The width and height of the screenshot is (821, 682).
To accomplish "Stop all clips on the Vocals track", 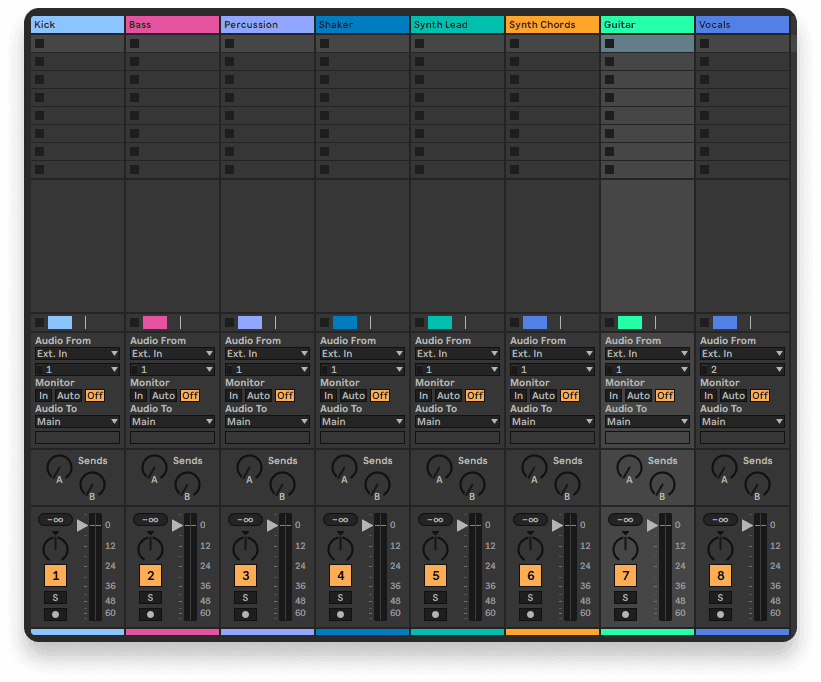I will (705, 322).
